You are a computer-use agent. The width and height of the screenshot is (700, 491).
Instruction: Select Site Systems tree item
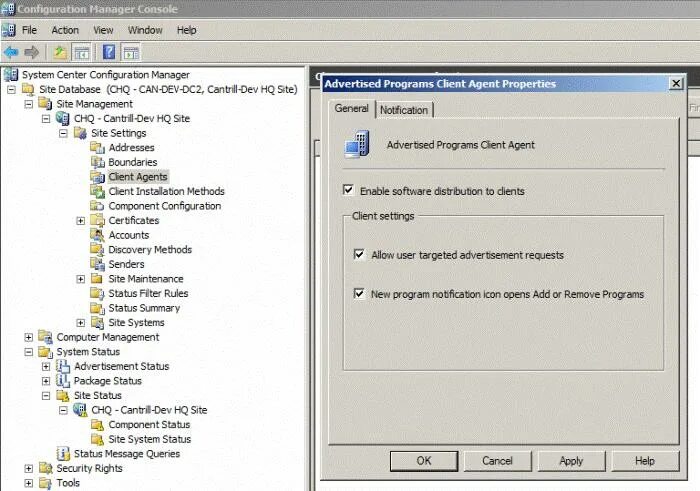(x=136, y=323)
